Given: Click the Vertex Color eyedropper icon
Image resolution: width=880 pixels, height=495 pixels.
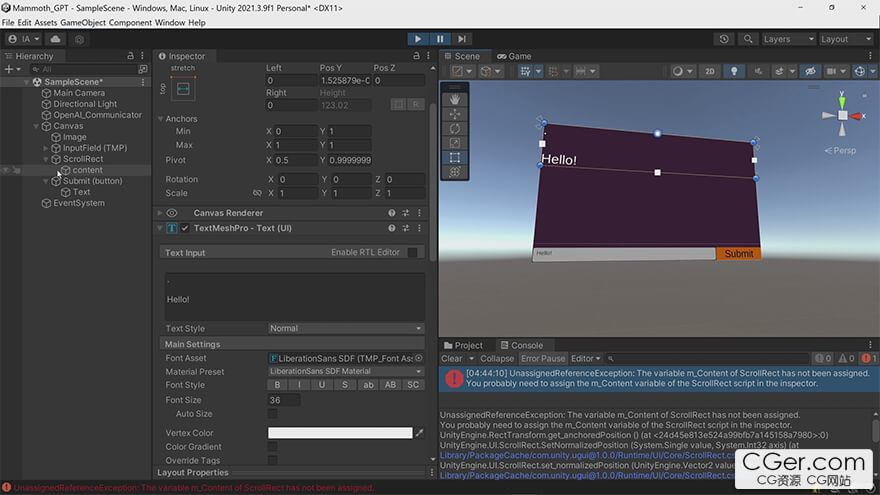Looking at the screenshot, I should (420, 433).
